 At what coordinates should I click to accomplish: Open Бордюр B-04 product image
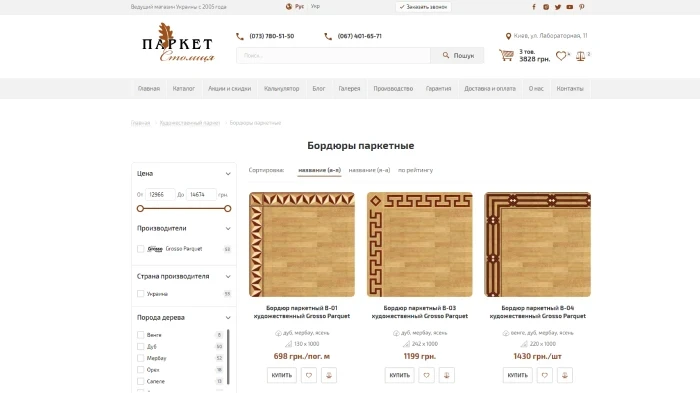pos(538,245)
